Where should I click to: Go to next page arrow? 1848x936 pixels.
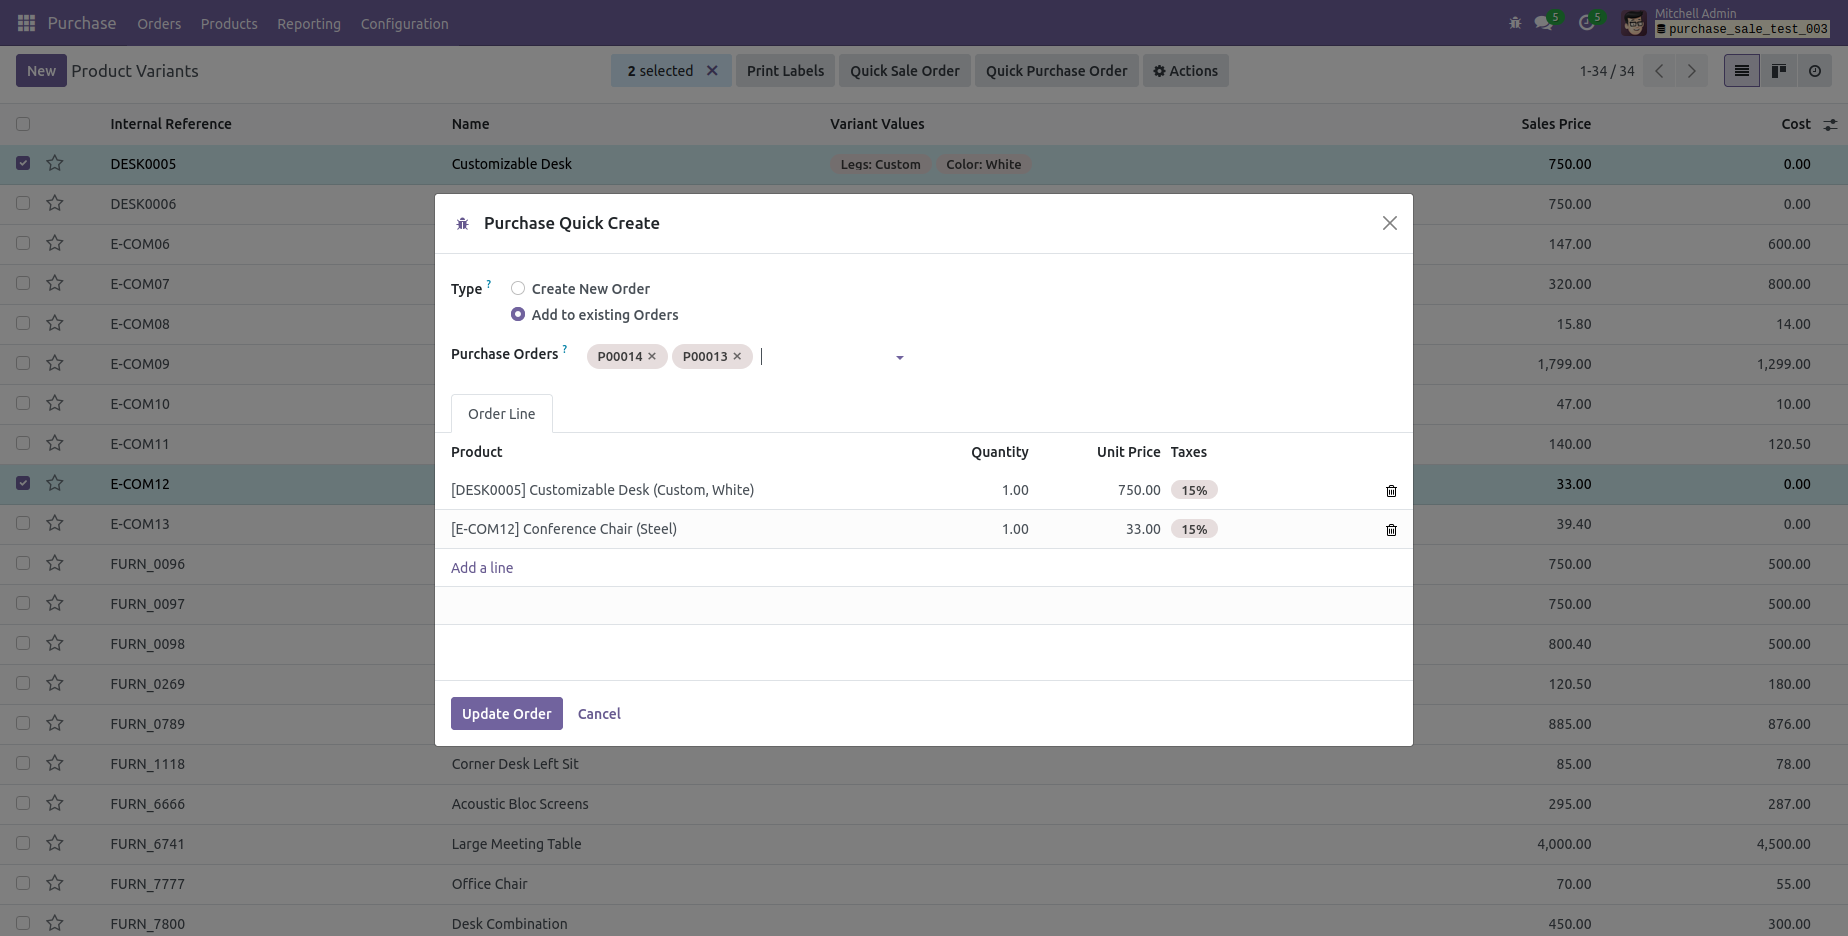pyautogui.click(x=1692, y=71)
